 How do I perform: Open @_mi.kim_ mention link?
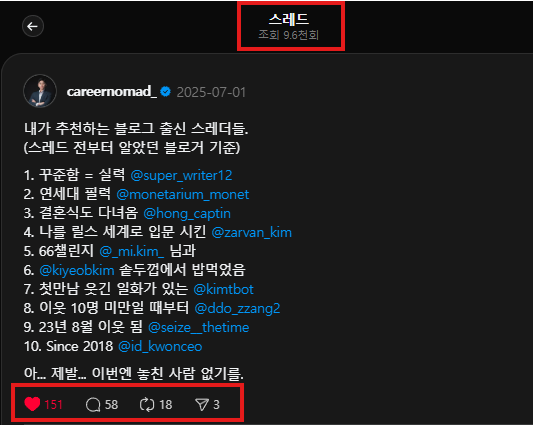tap(132, 252)
